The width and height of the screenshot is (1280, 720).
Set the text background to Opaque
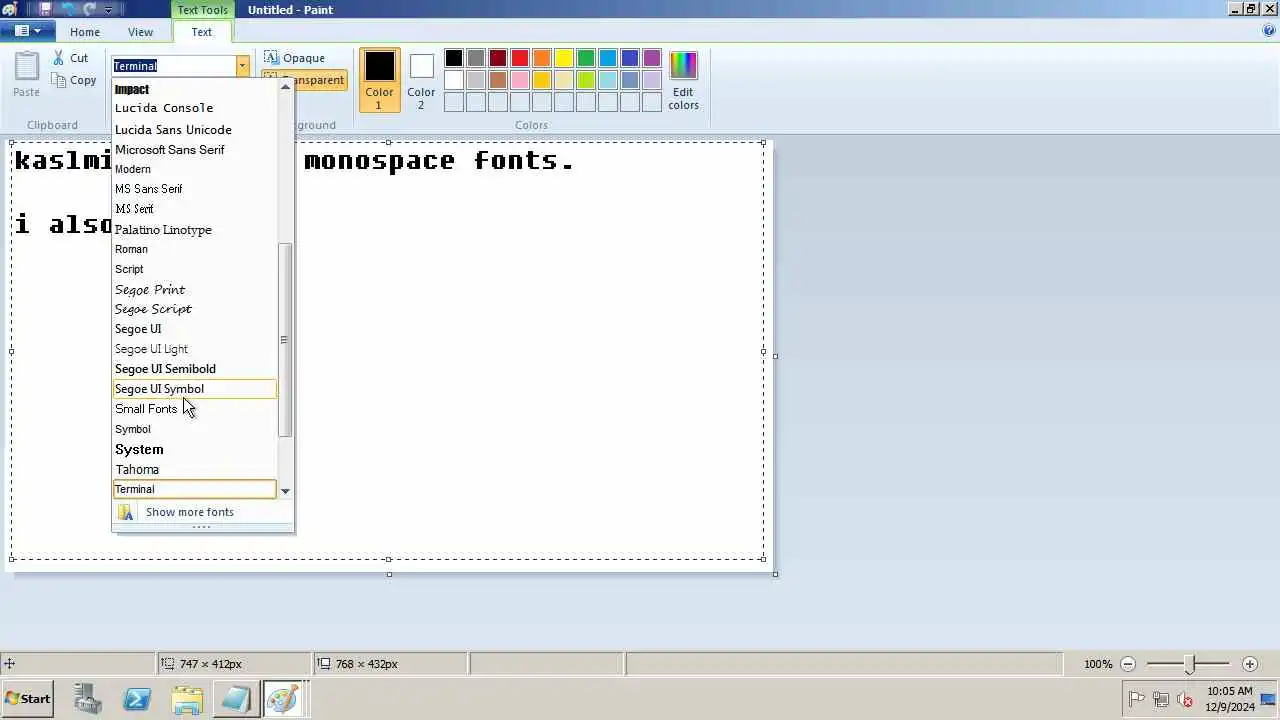pos(295,58)
